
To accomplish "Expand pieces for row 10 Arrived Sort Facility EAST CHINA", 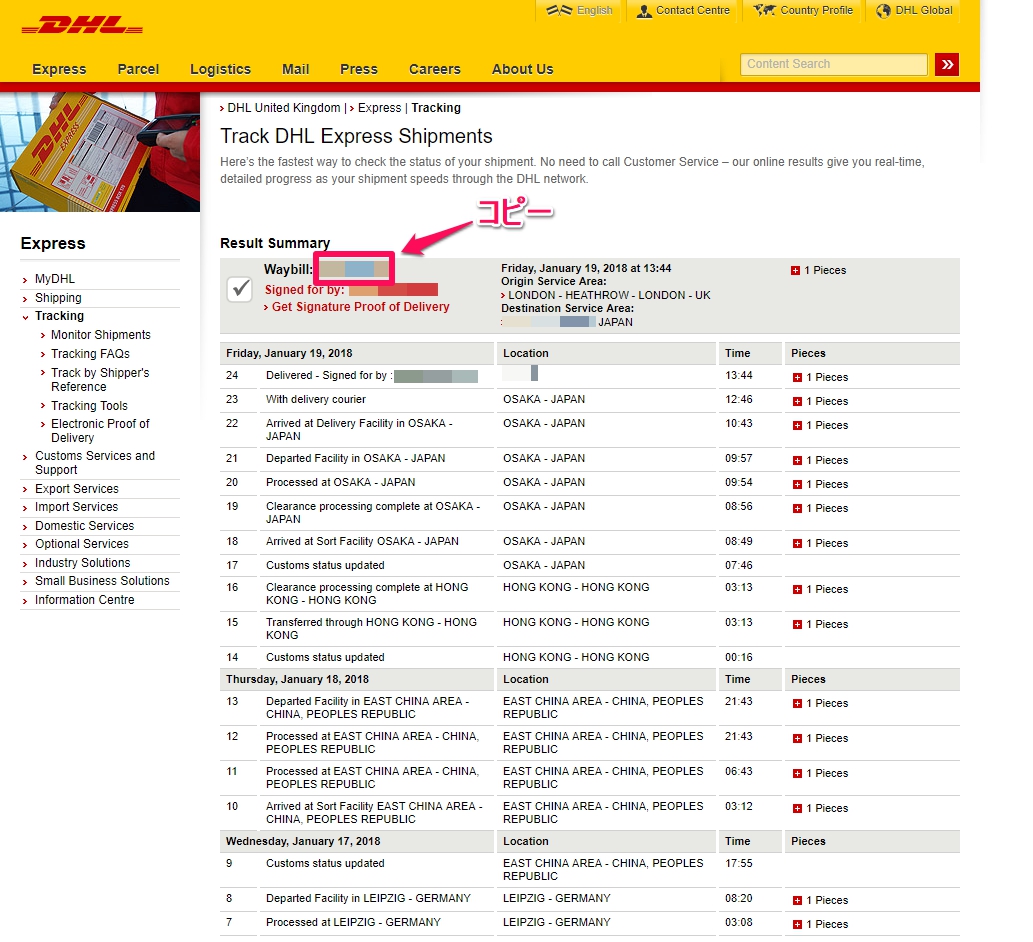I will pos(797,808).
